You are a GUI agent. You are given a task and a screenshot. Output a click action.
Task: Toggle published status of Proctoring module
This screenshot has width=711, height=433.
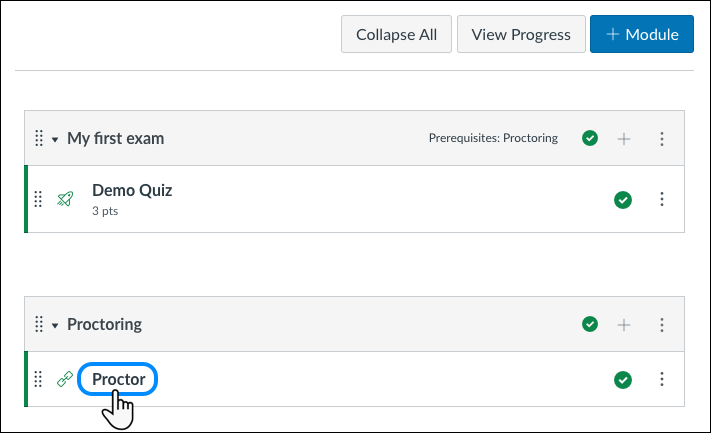[x=590, y=324]
